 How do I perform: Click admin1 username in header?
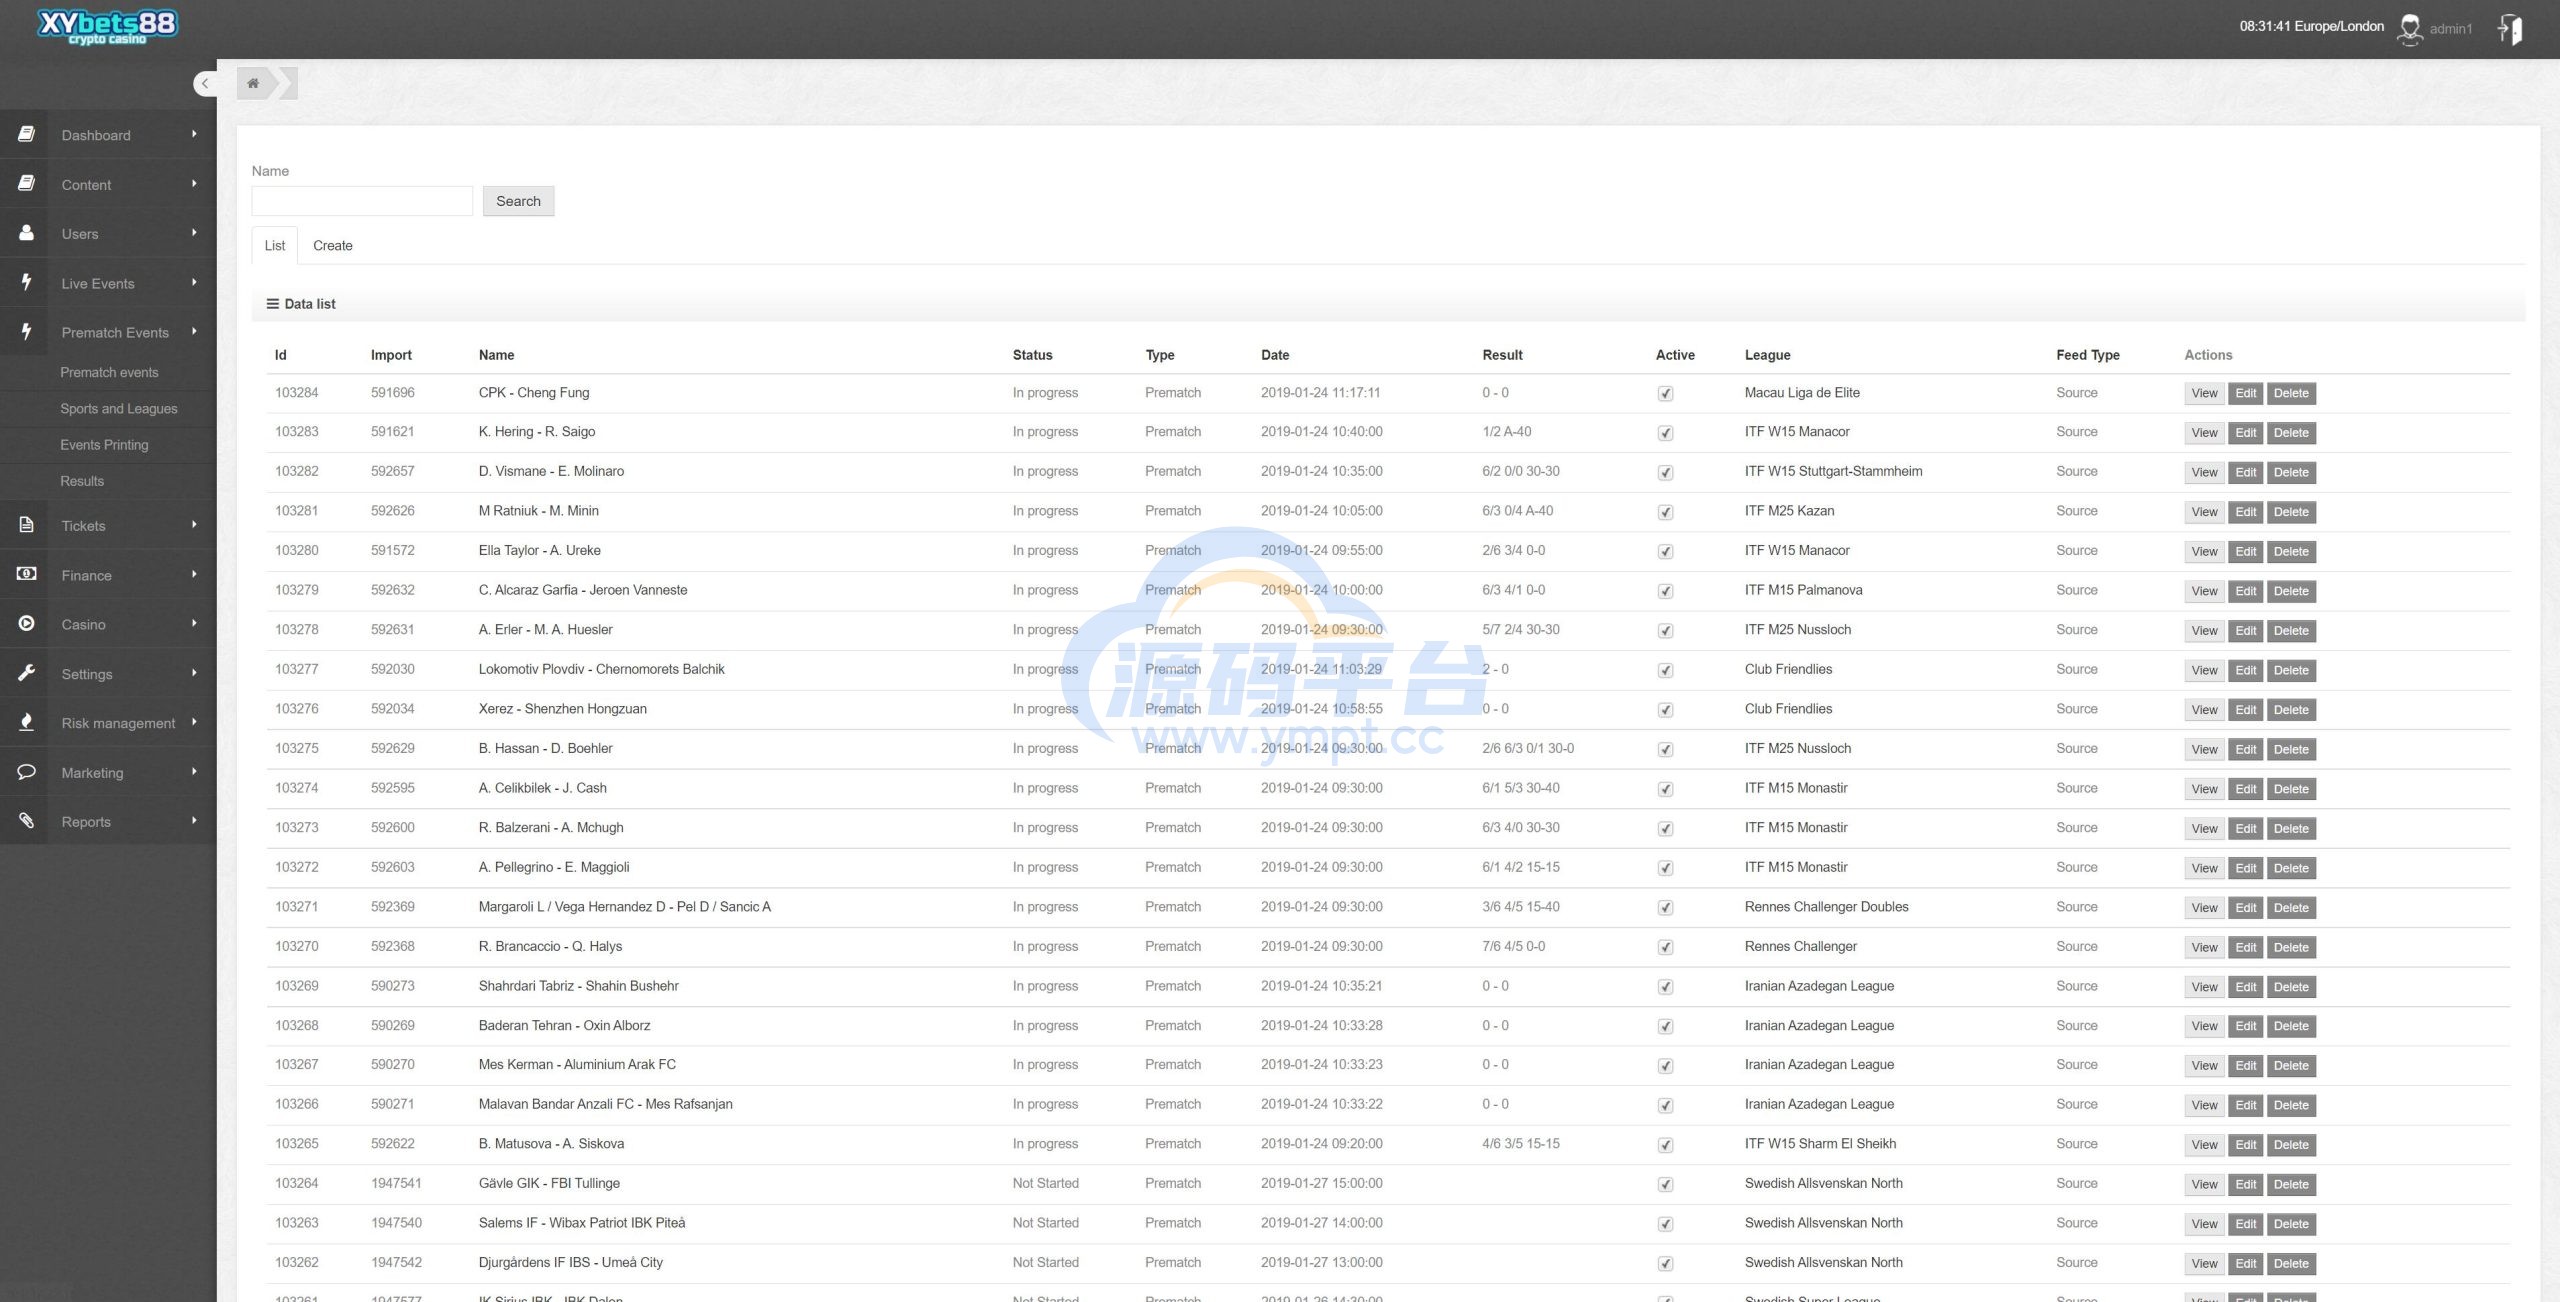pos(2450,29)
